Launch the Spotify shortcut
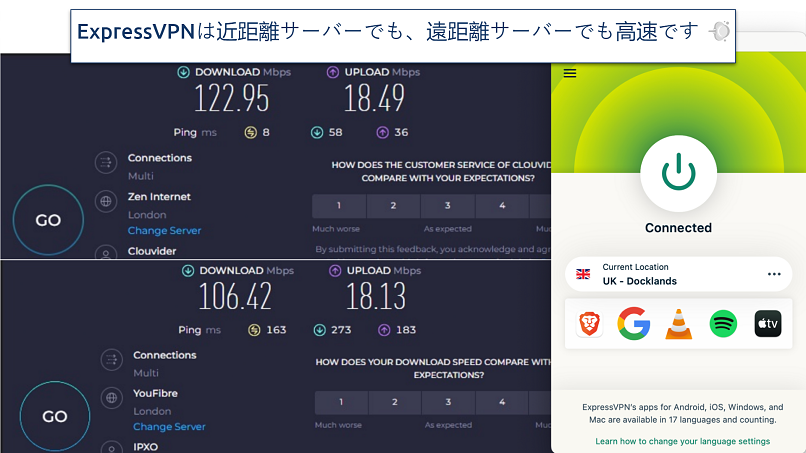Screen dimensions: 806x453 tap(723, 324)
